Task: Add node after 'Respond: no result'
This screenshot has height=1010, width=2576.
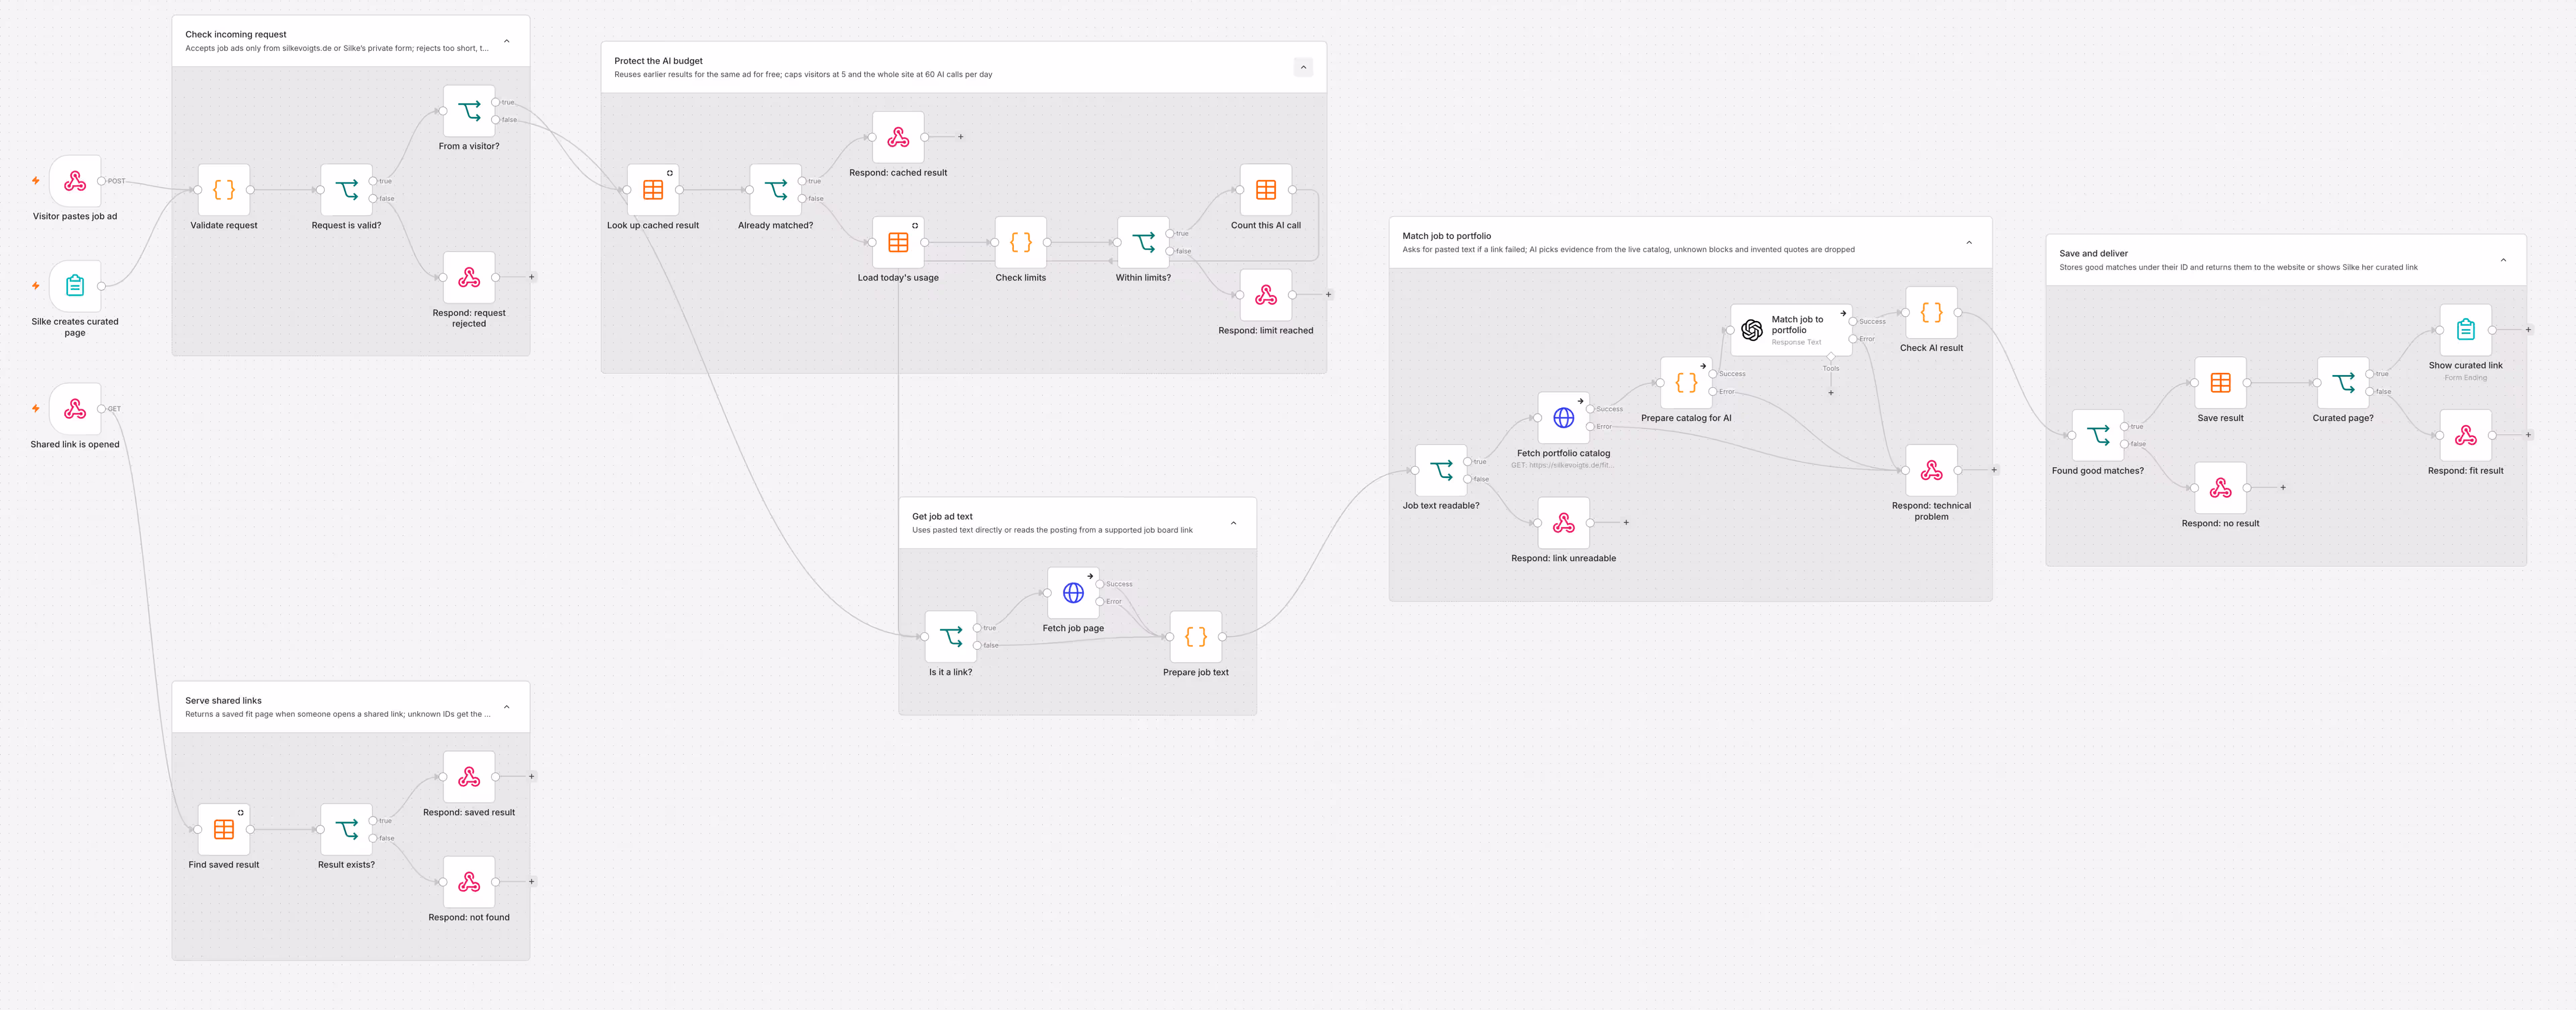Action: tap(2283, 488)
